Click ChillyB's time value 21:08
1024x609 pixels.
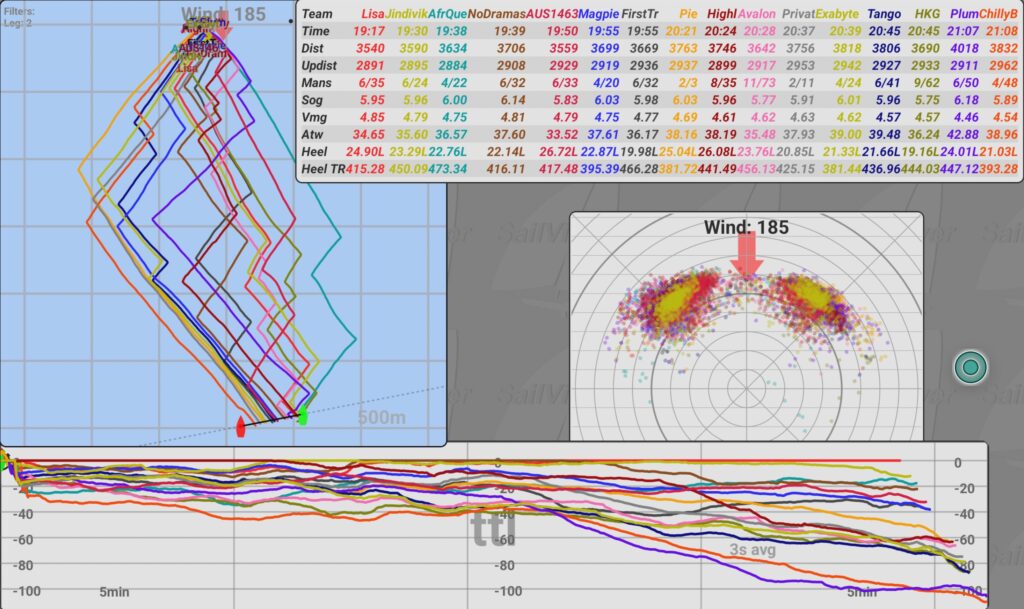click(1002, 31)
